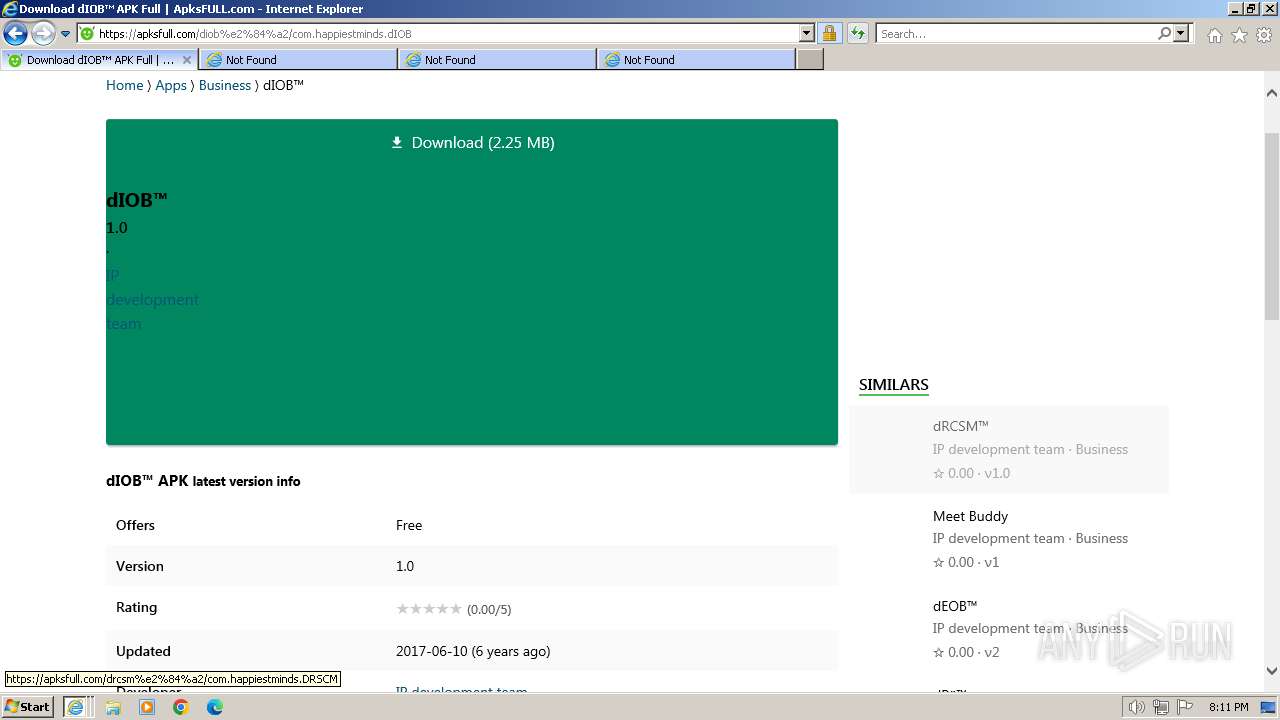This screenshot has height=720, width=1280.
Task: Switch to the second Not Found tab
Action: (497, 60)
